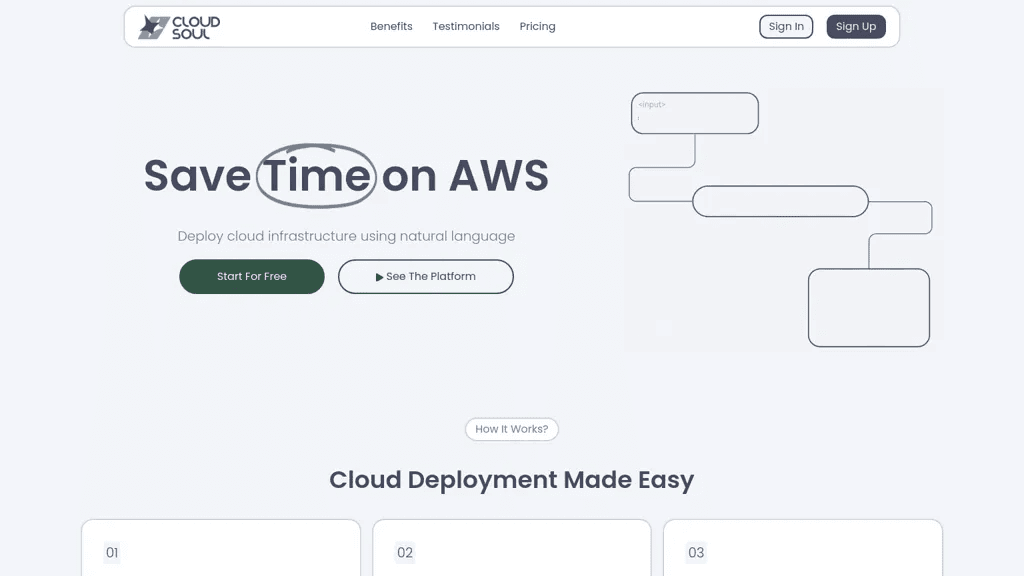
Task: Go to the Testimonials section link
Action: coord(466,26)
